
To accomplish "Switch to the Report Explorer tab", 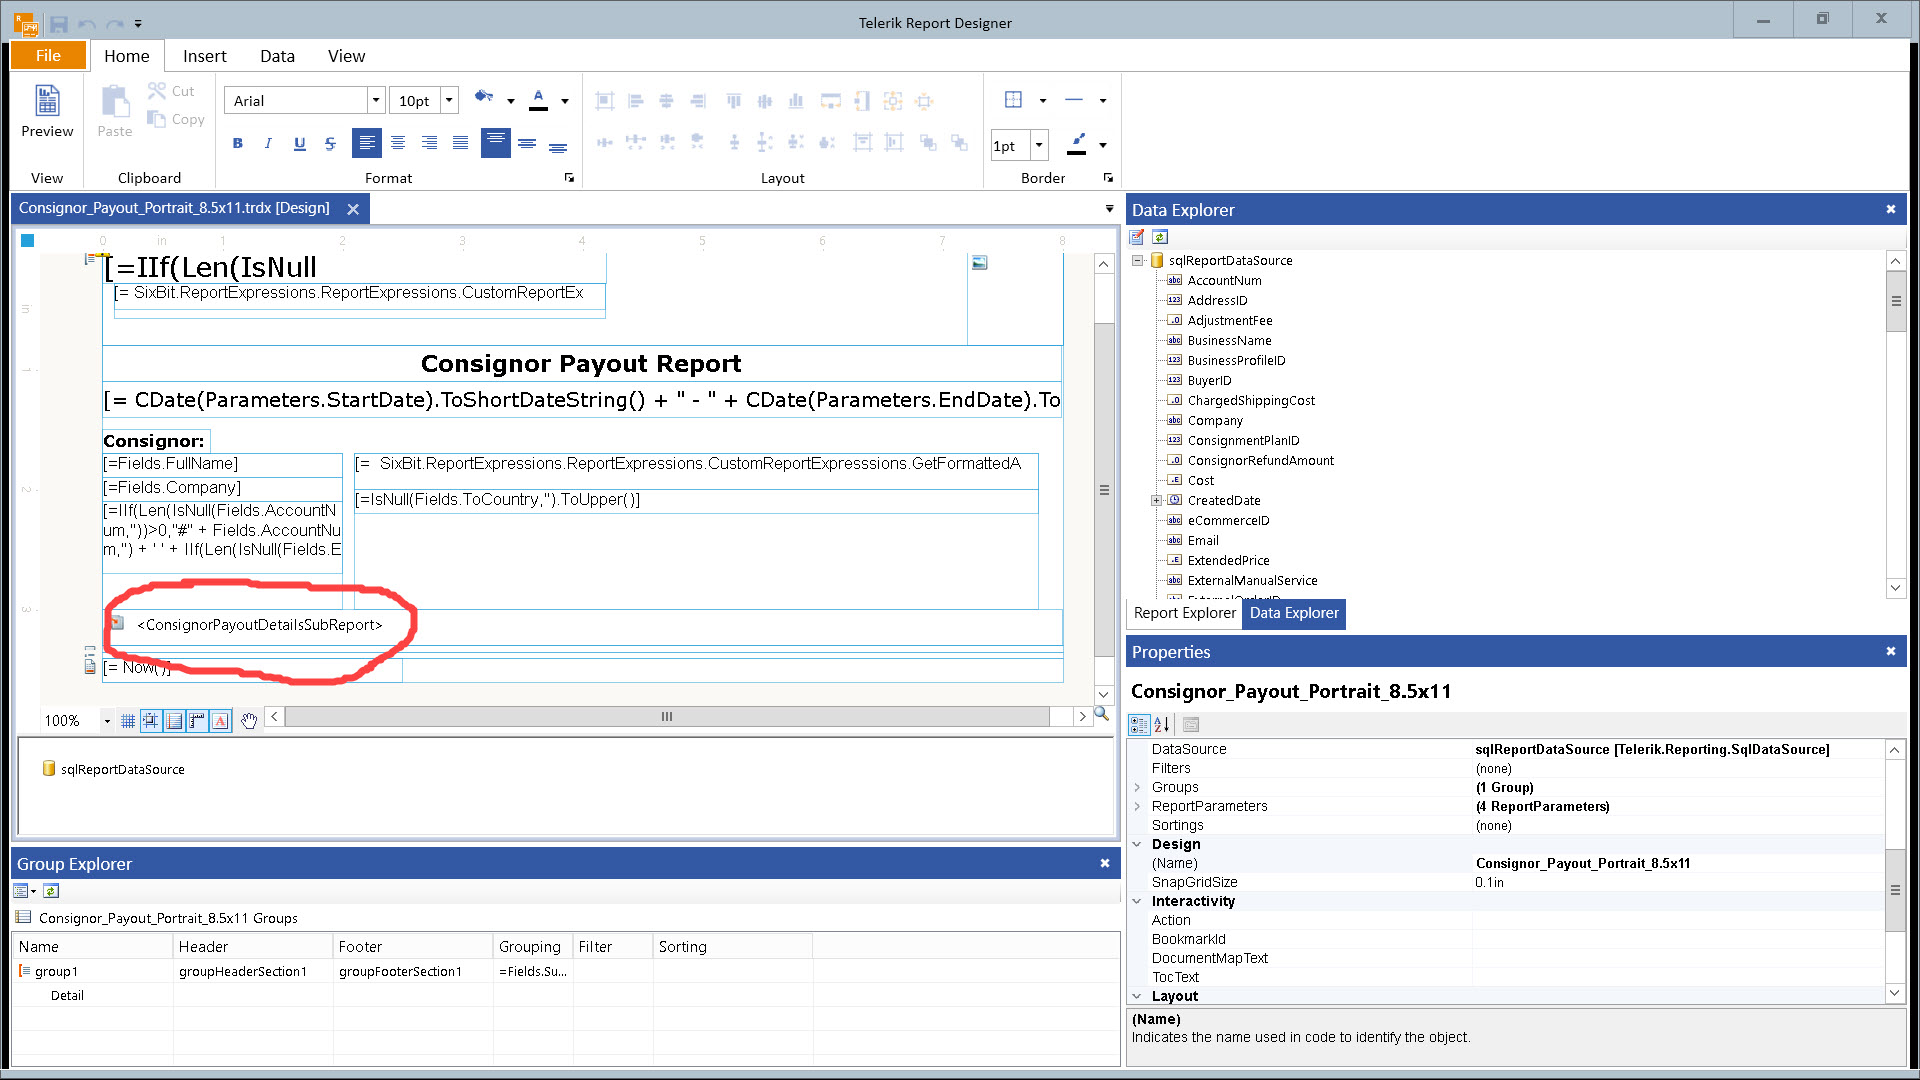I will (x=1184, y=613).
